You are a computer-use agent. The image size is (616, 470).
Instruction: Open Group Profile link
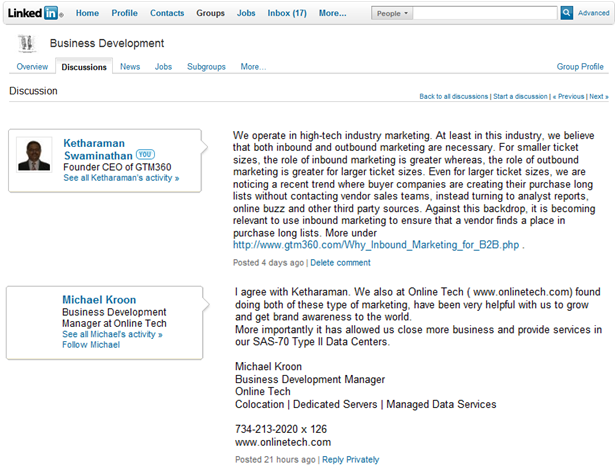click(580, 66)
